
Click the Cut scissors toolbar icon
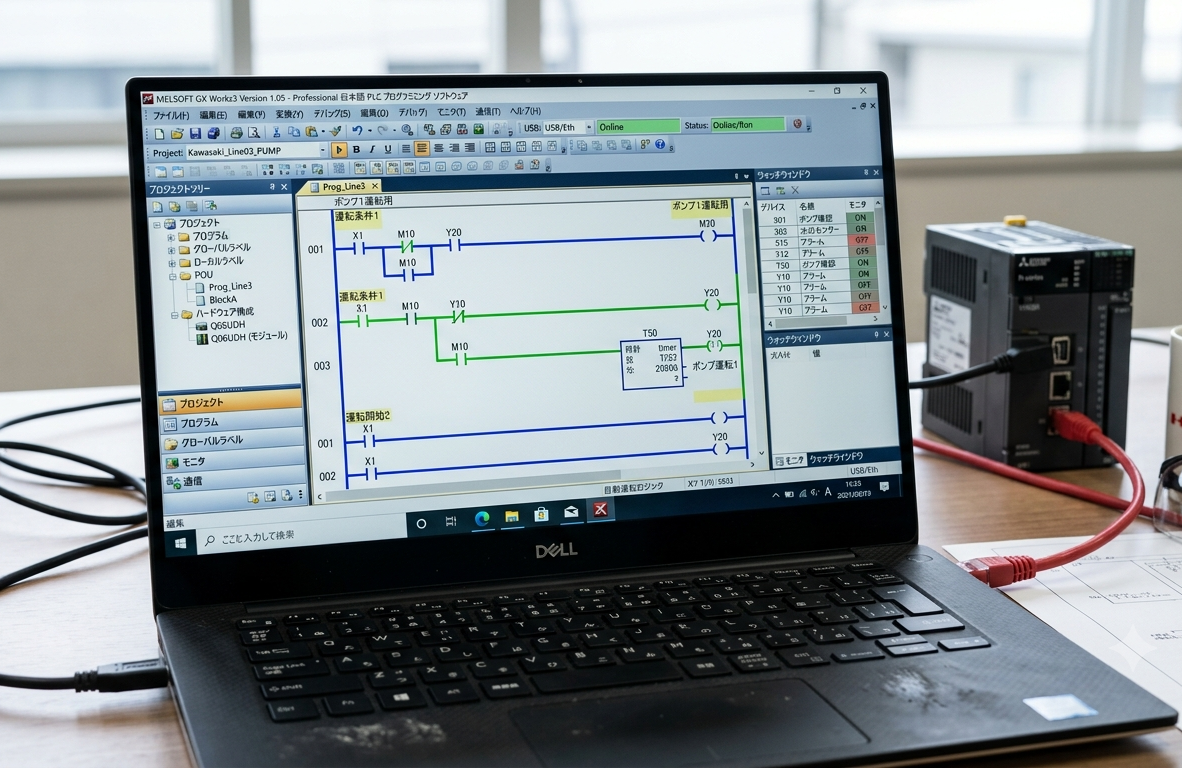point(276,132)
